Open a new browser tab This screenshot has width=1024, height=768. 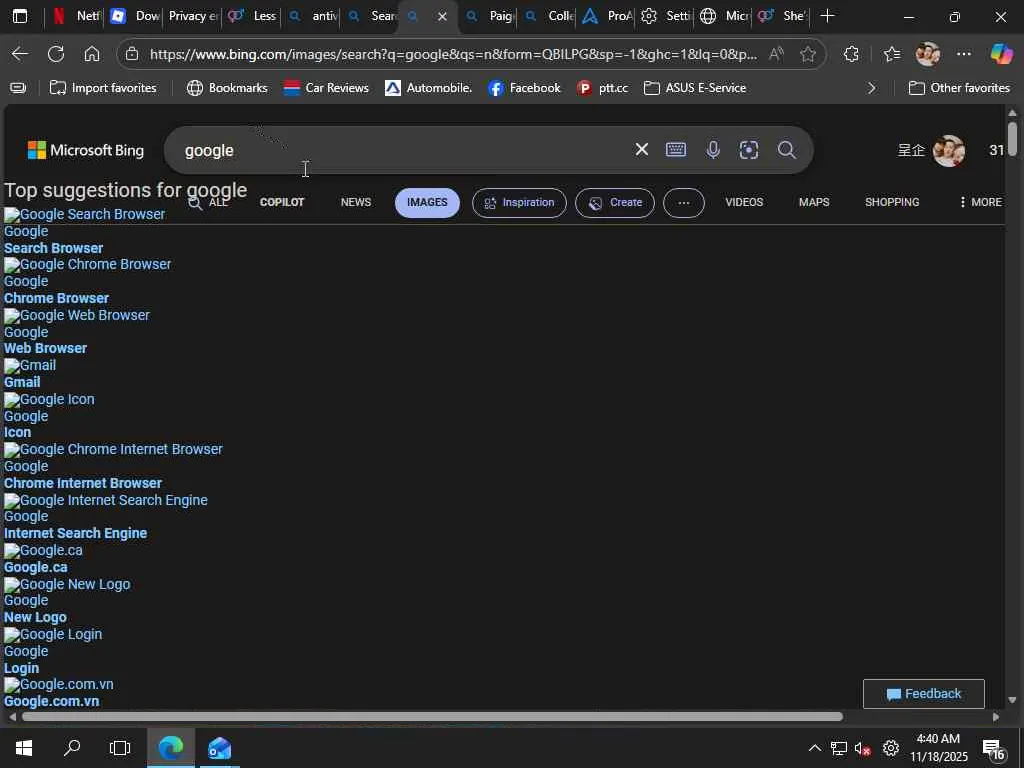tap(827, 16)
